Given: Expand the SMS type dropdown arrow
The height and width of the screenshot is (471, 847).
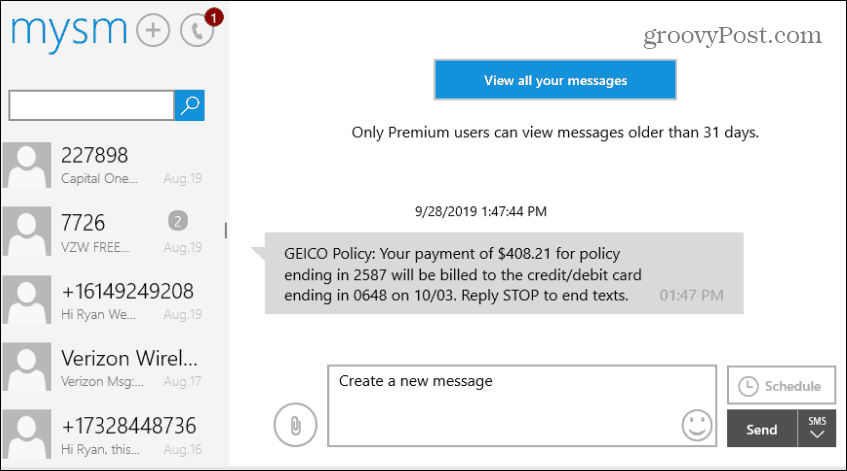Looking at the screenshot, I should click(x=817, y=428).
